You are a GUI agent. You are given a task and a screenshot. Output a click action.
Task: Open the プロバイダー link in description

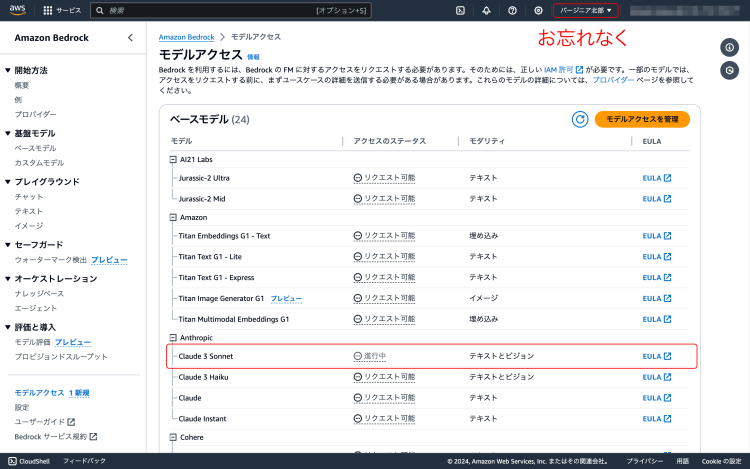pos(613,80)
